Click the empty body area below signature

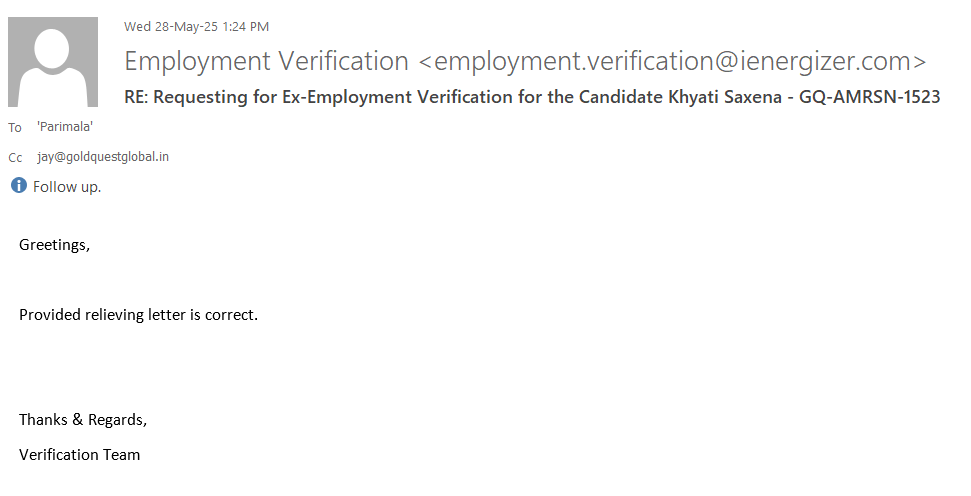[480, 482]
